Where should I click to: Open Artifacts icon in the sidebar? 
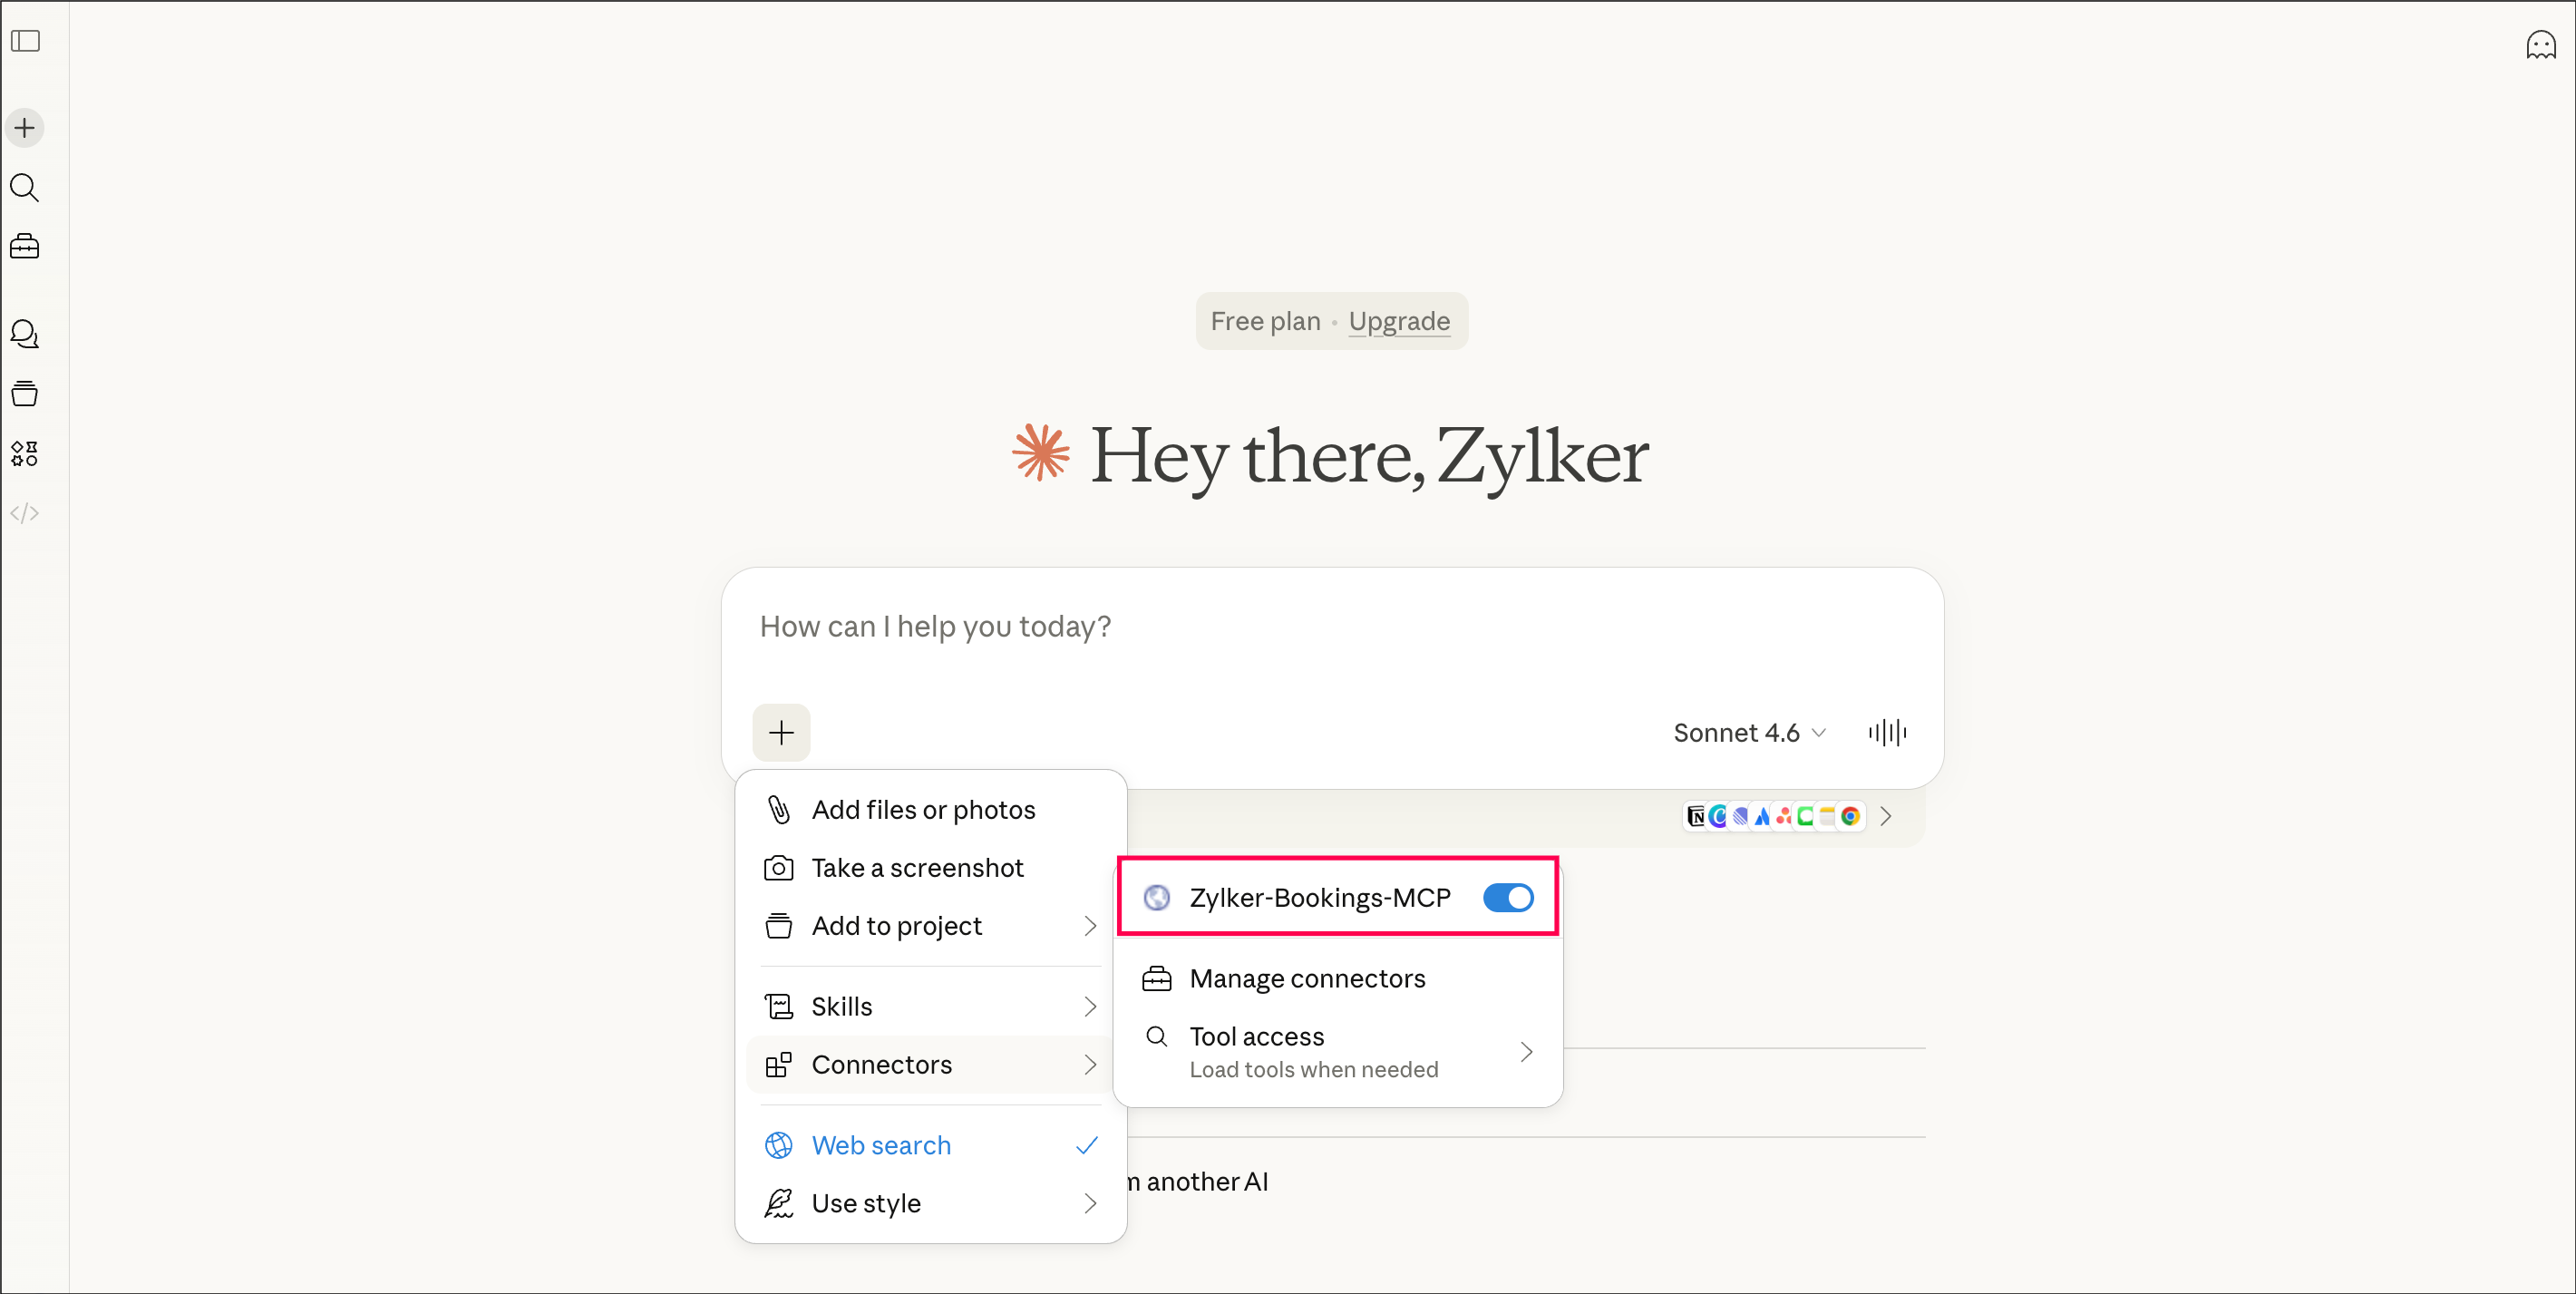click(x=25, y=453)
